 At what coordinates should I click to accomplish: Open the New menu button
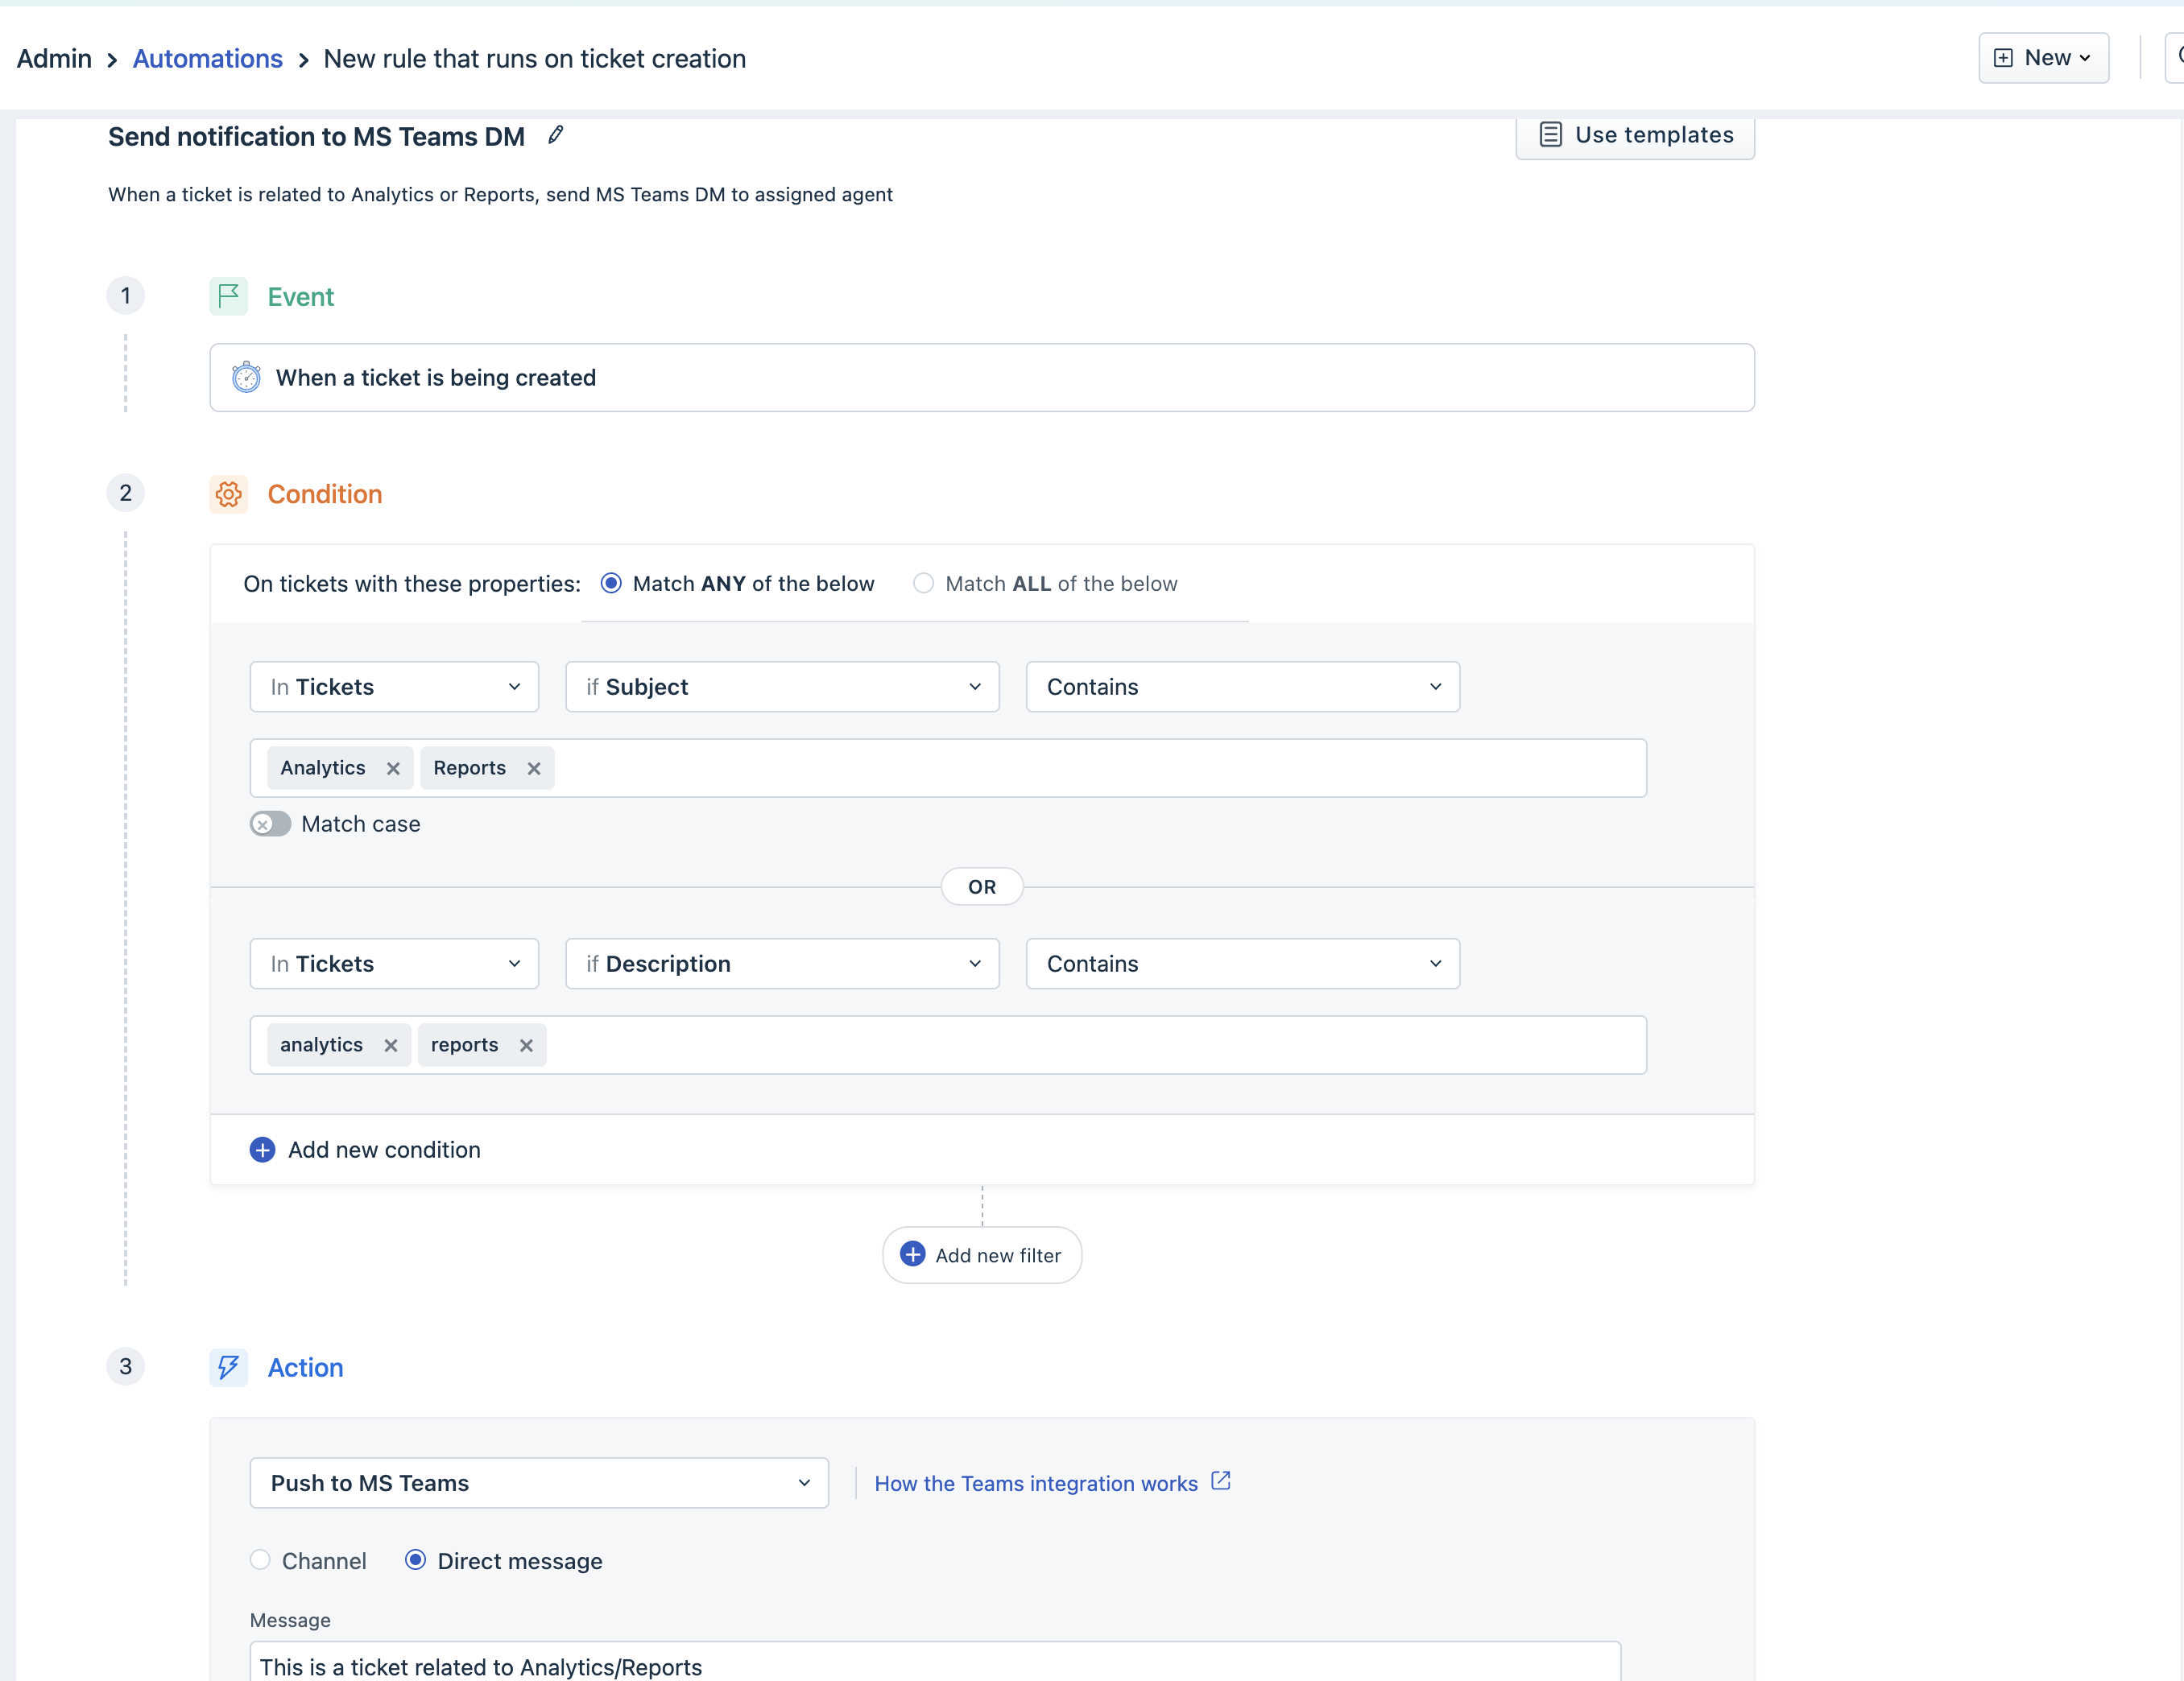click(x=2043, y=58)
